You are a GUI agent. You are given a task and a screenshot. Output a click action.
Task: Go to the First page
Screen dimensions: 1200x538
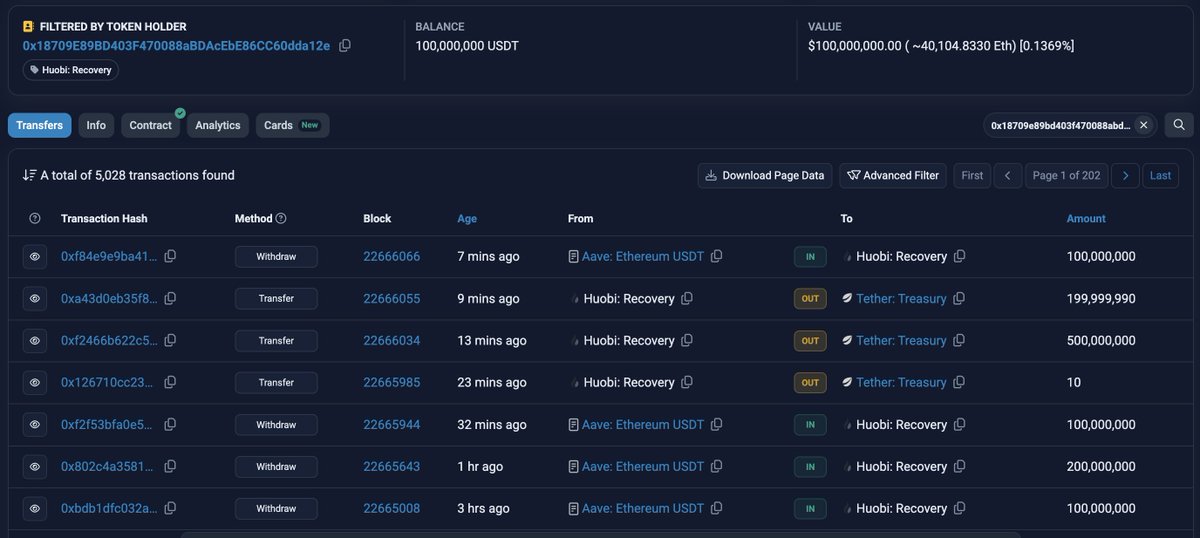(x=972, y=175)
